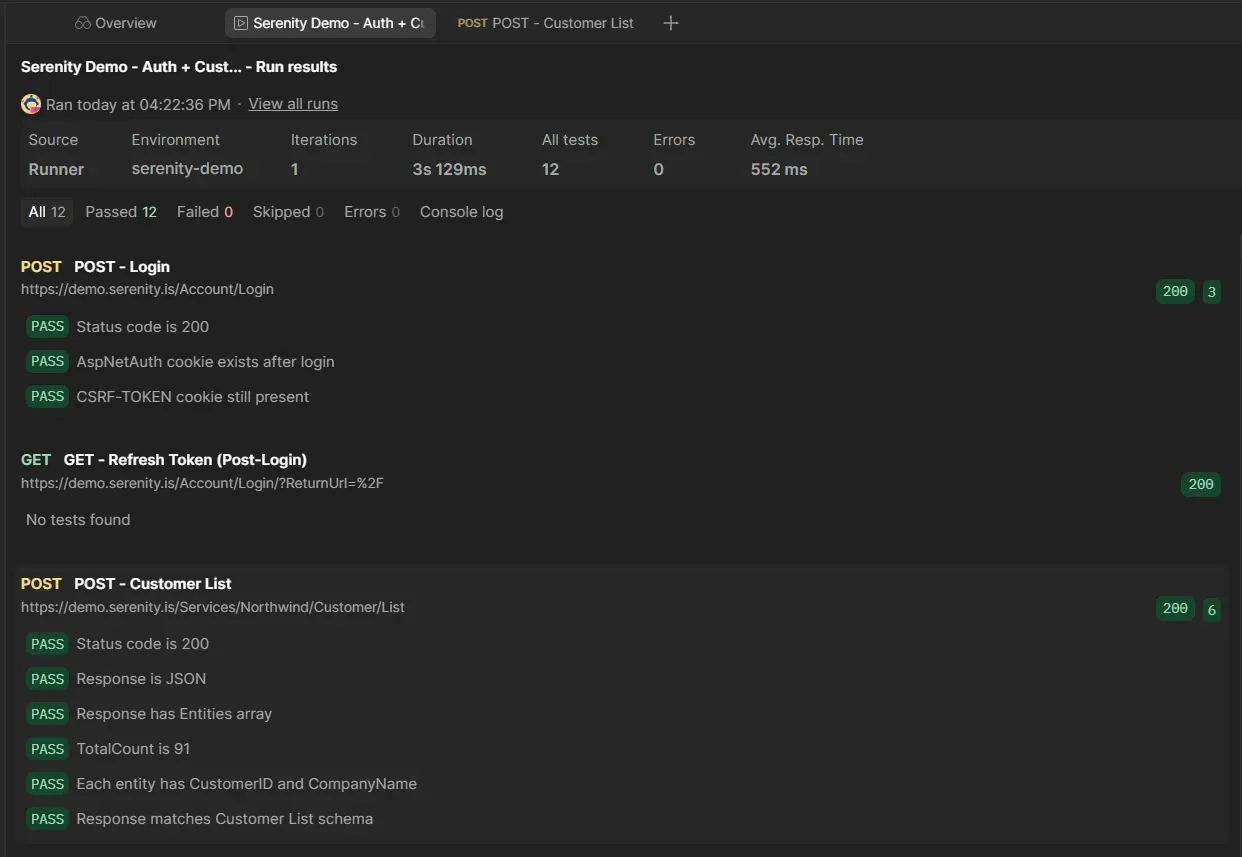This screenshot has width=1242, height=857.
Task: Click the test count badge 6 for Customer List
Action: 1211,609
